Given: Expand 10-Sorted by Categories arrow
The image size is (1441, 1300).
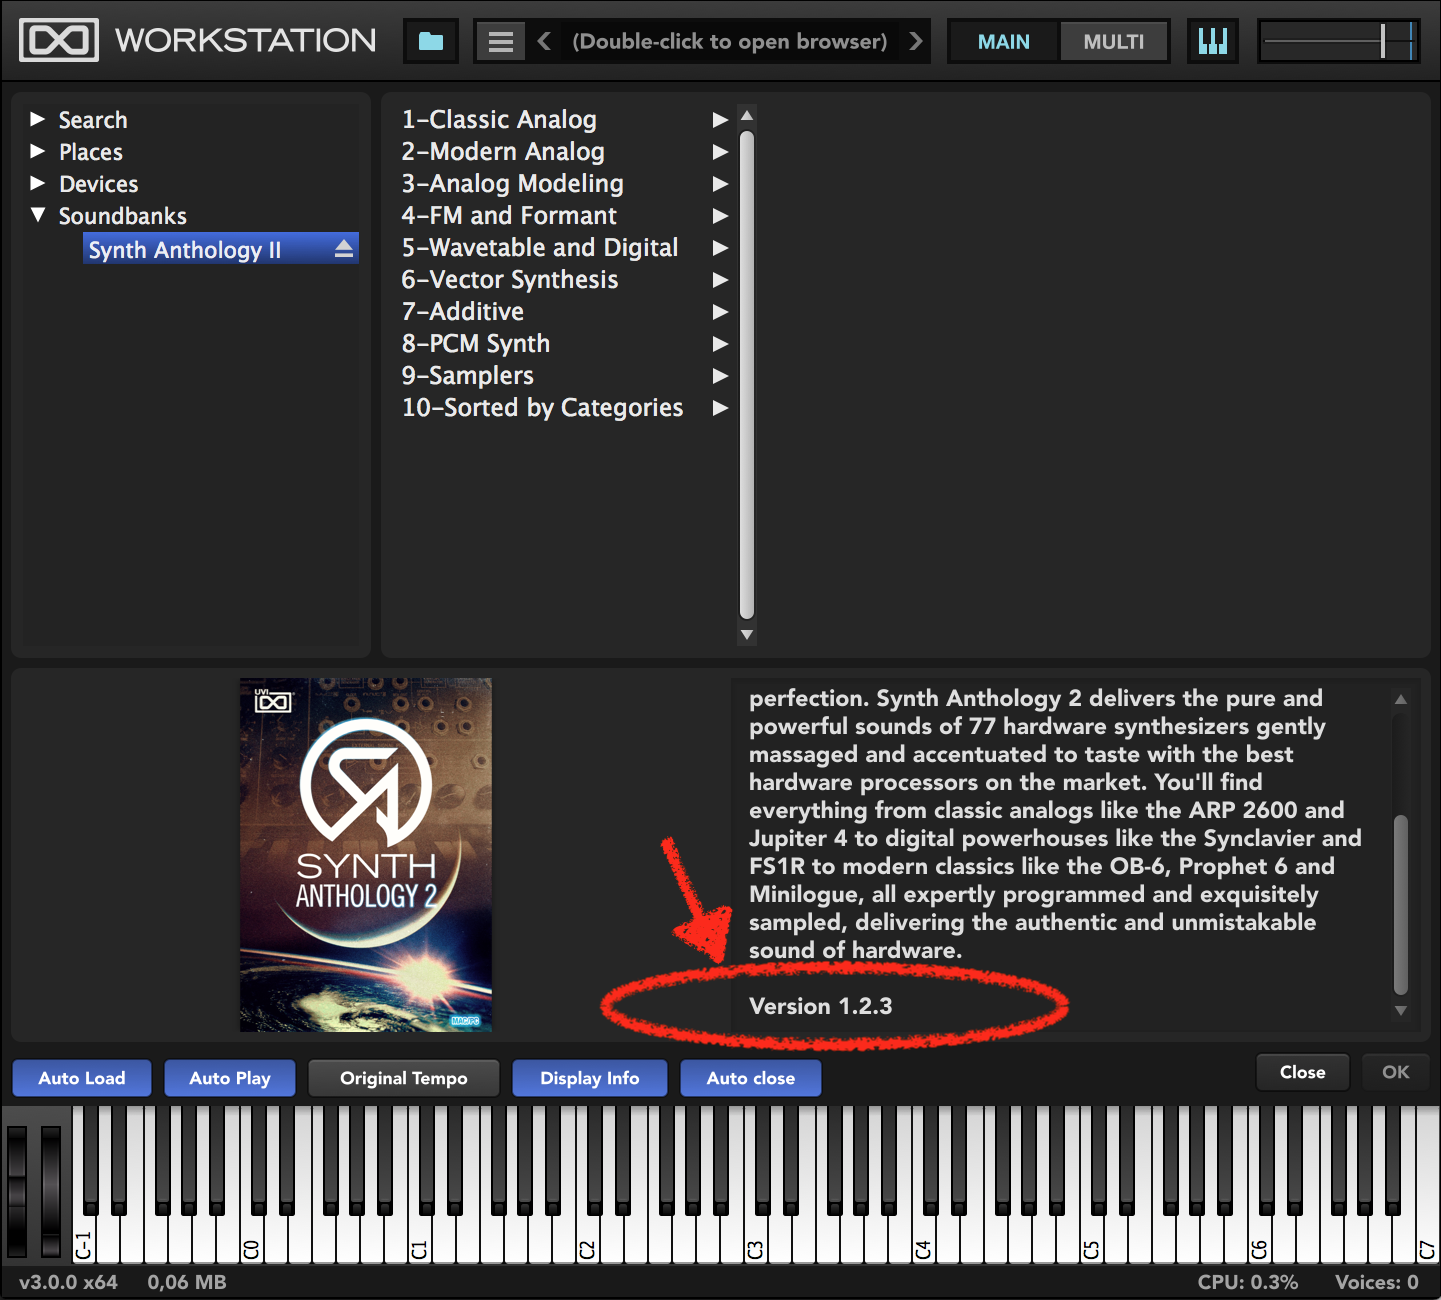Looking at the screenshot, I should point(720,408).
